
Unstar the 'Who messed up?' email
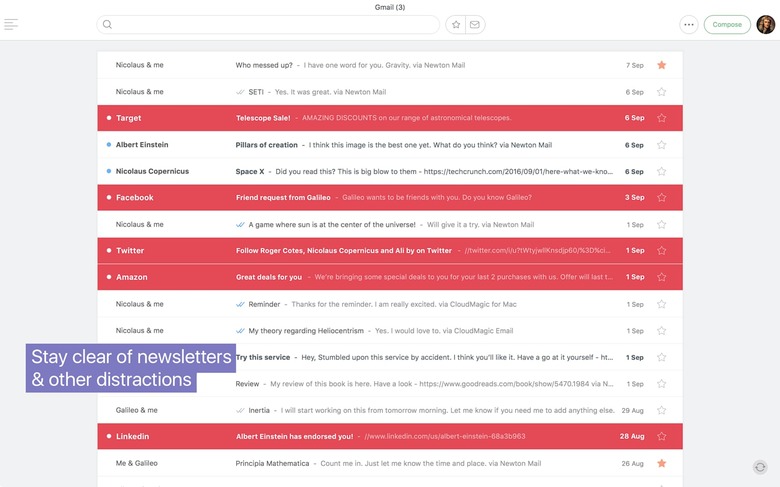point(661,65)
